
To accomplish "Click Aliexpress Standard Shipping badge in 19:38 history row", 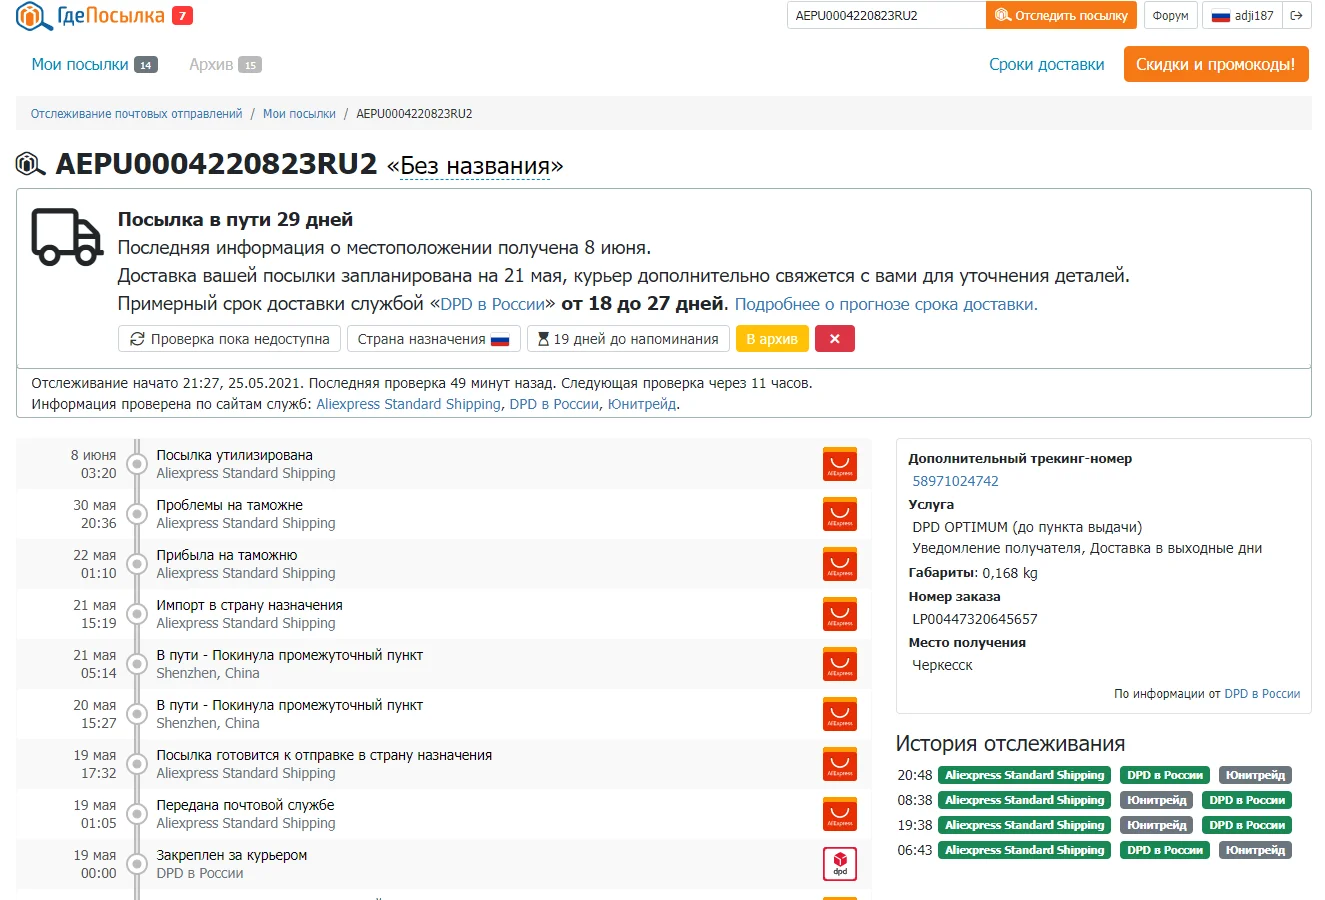I will point(1025,825).
